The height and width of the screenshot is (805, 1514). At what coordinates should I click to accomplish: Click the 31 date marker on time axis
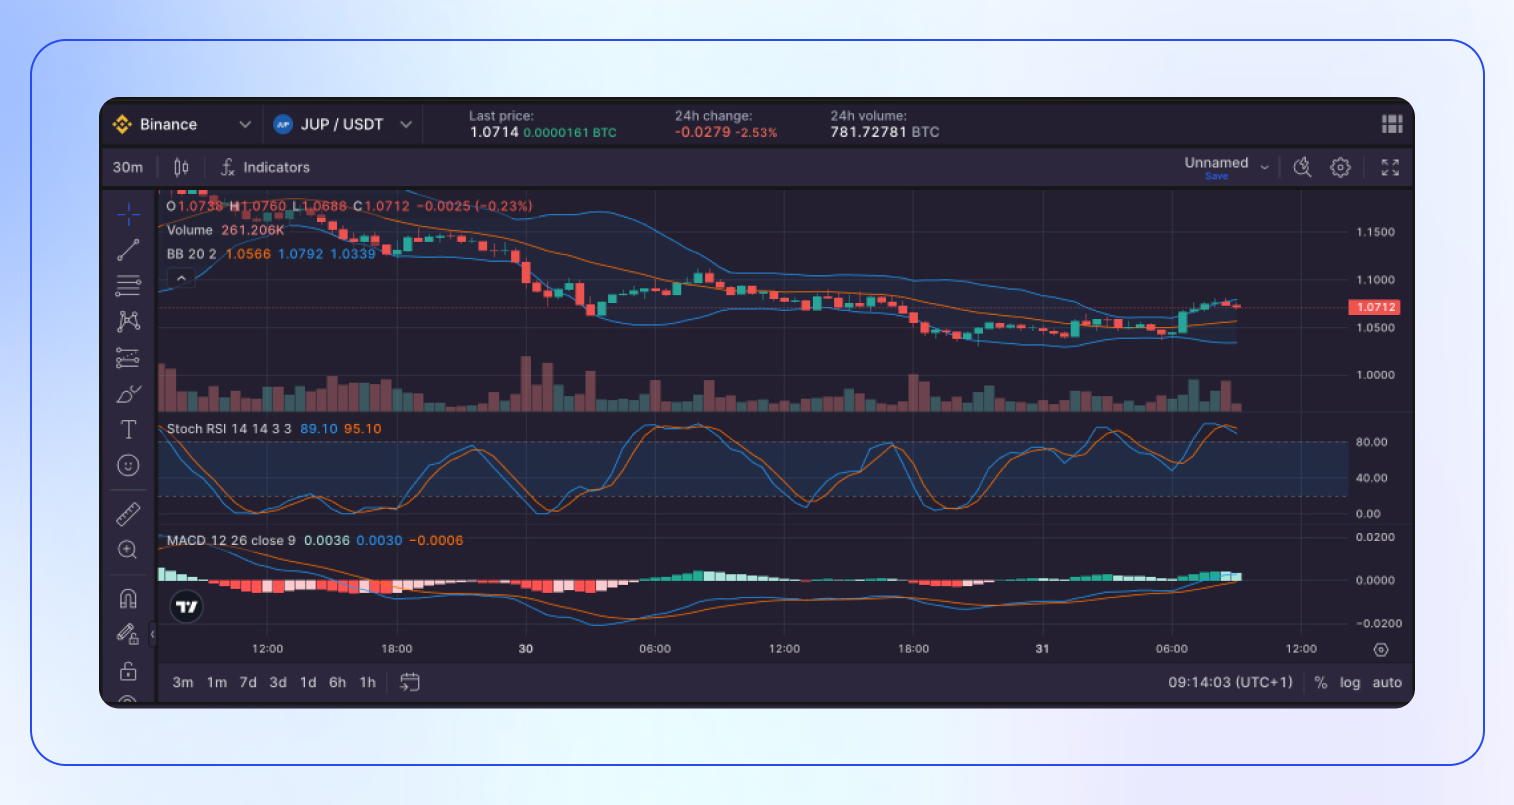coord(1042,649)
